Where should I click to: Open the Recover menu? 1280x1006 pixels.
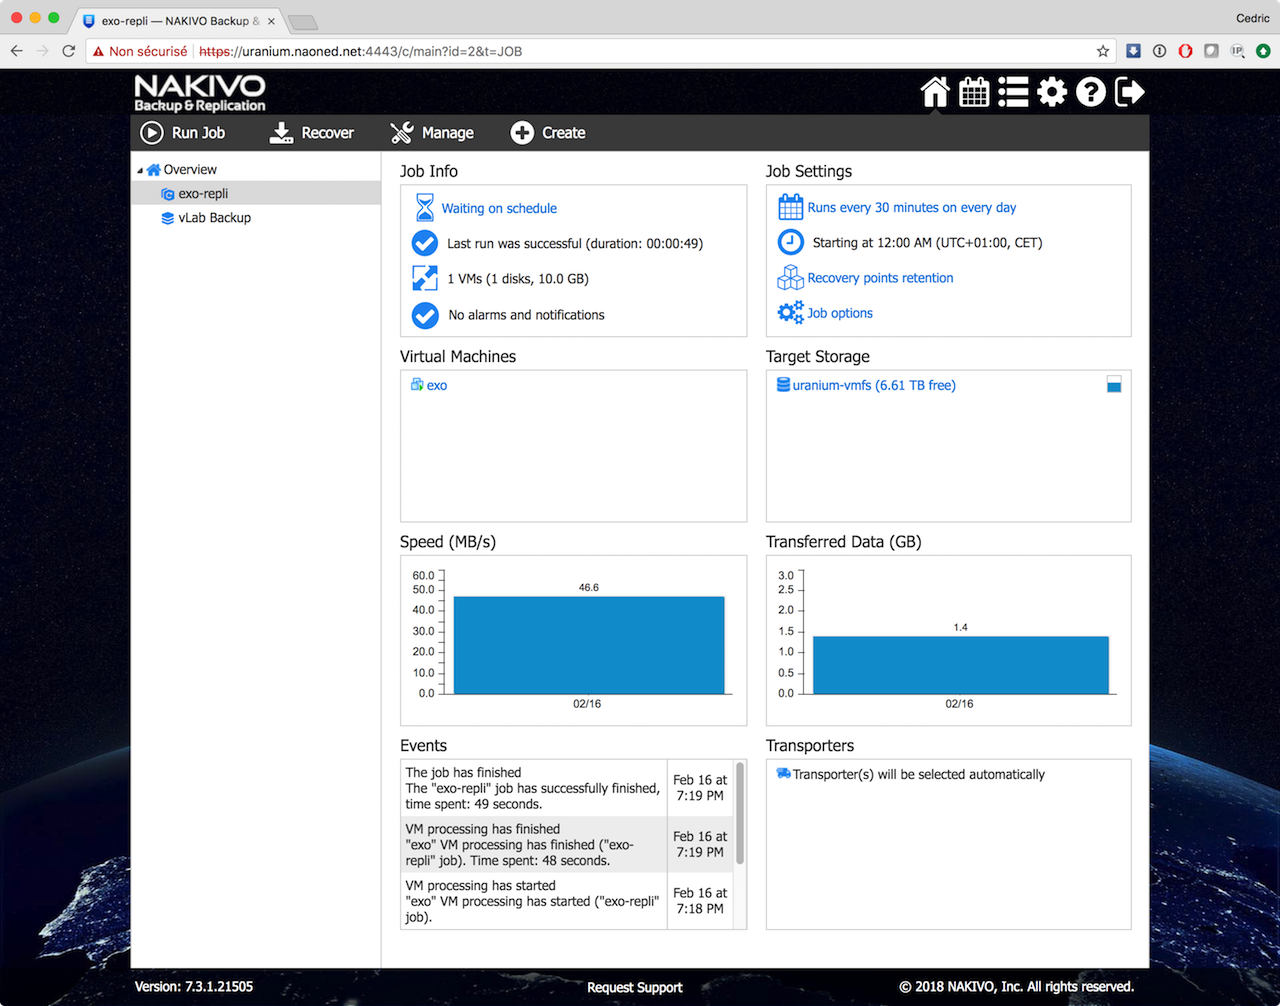[x=312, y=133]
